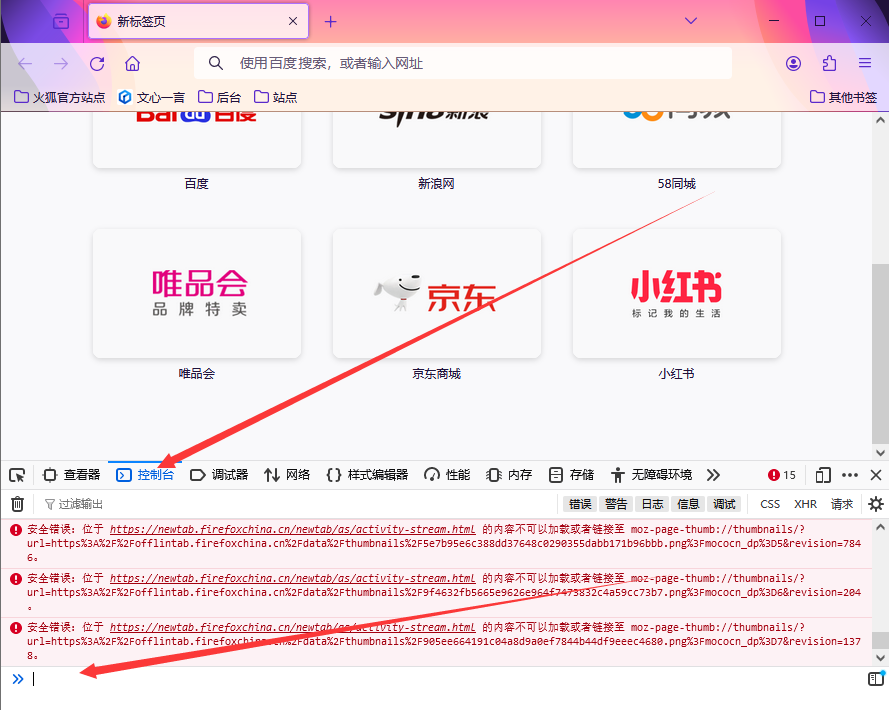Open console settings gear
The width and height of the screenshot is (889, 710).
click(x=875, y=504)
